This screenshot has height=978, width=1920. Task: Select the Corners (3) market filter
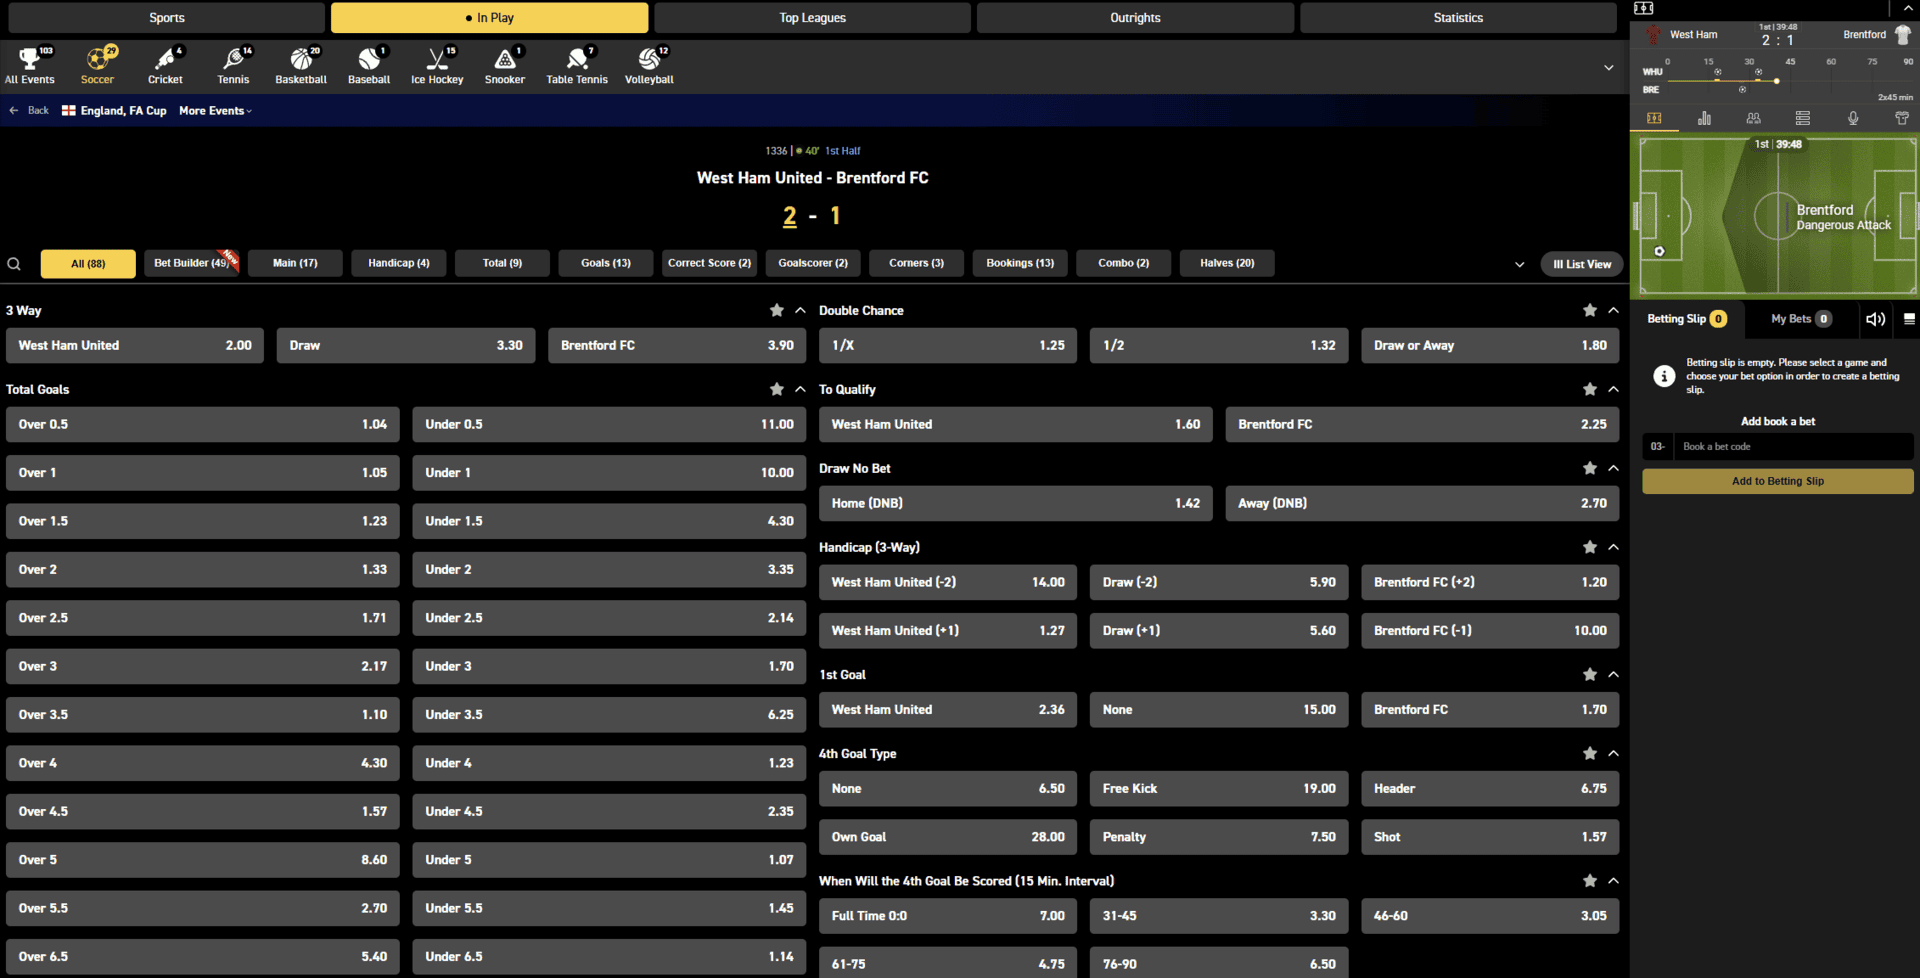916,263
